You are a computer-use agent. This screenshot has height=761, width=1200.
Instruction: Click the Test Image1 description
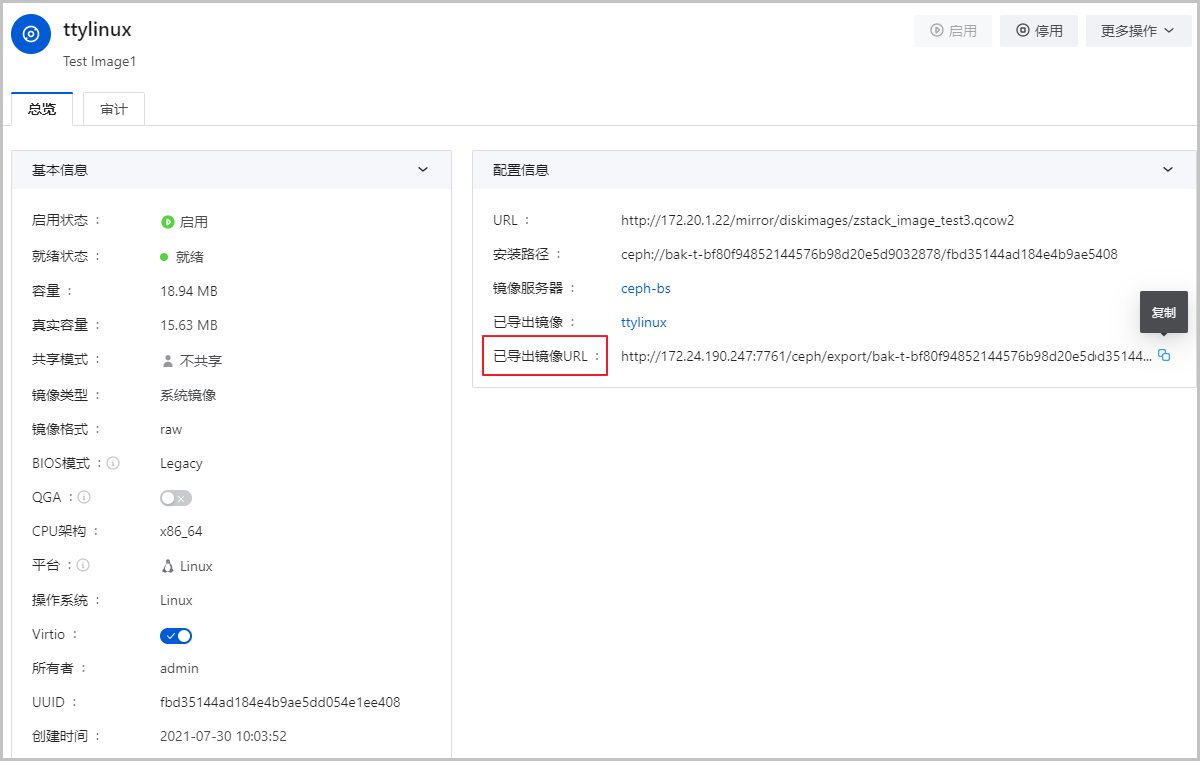99,61
